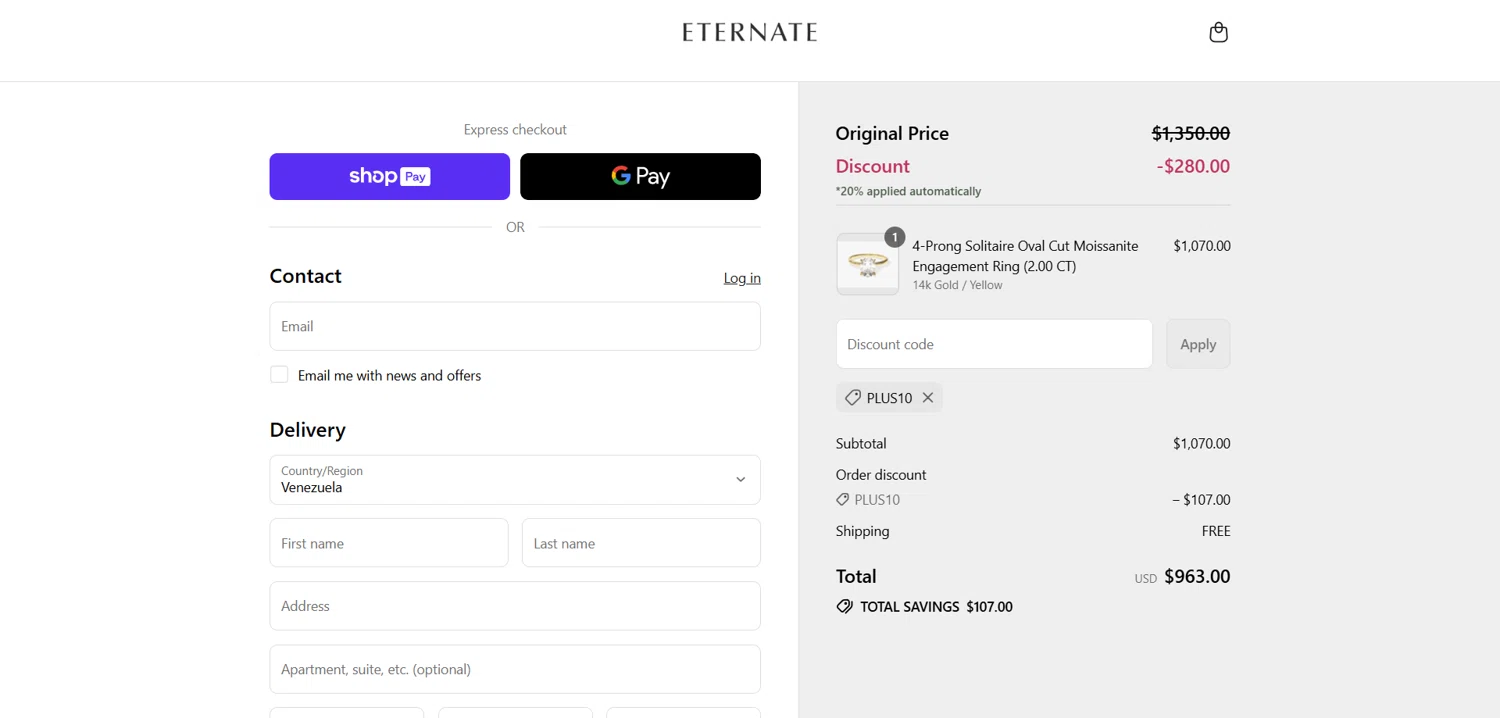This screenshot has height=718, width=1500.
Task: Click the tag icon under Order discount
Action: [843, 500]
